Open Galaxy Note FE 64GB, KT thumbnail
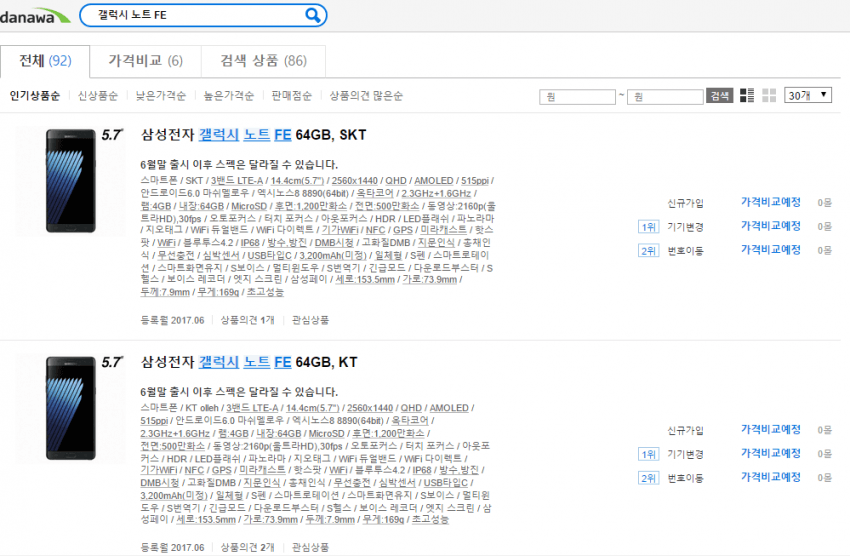Screen dimensions: 850x556 point(70,408)
